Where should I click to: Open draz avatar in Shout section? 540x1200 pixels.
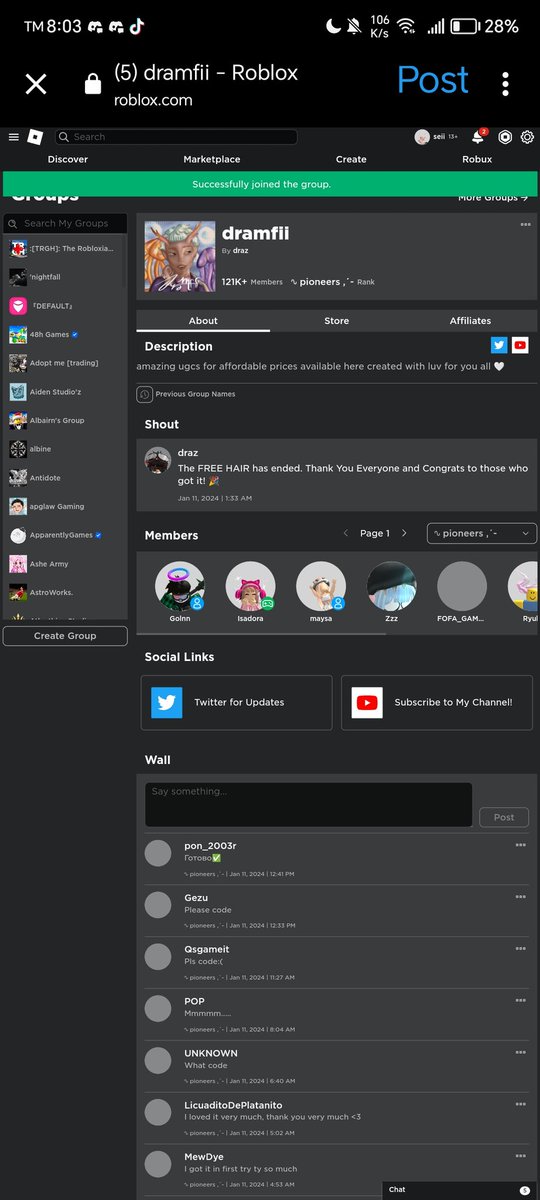tap(158, 460)
